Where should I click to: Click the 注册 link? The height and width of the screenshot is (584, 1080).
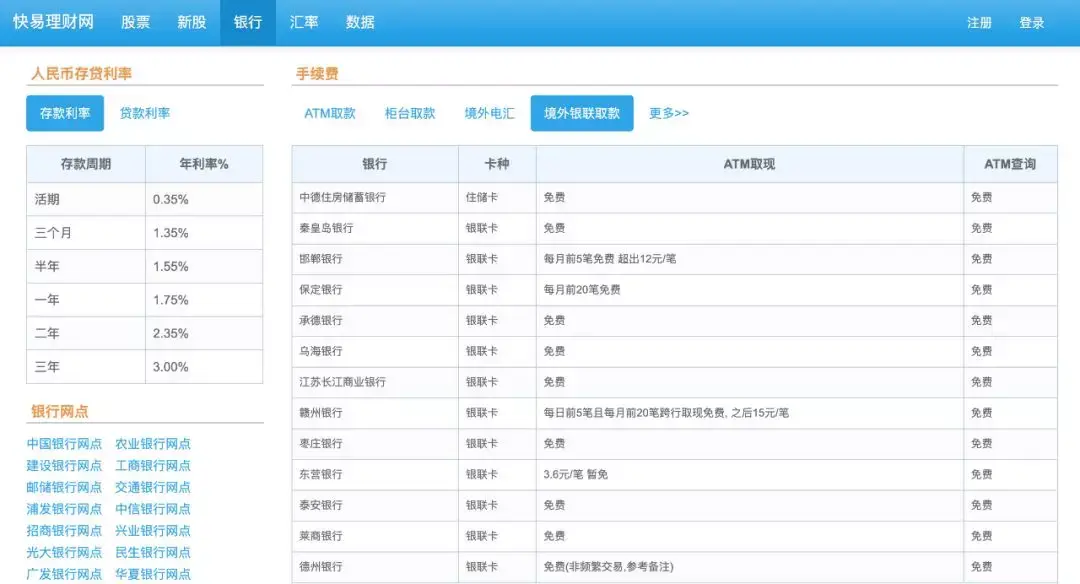[979, 23]
